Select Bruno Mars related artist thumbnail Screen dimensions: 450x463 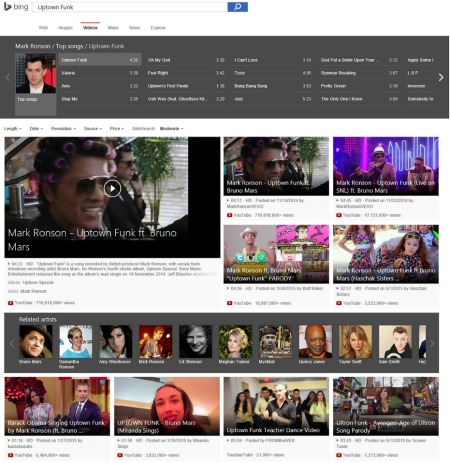pos(35,342)
